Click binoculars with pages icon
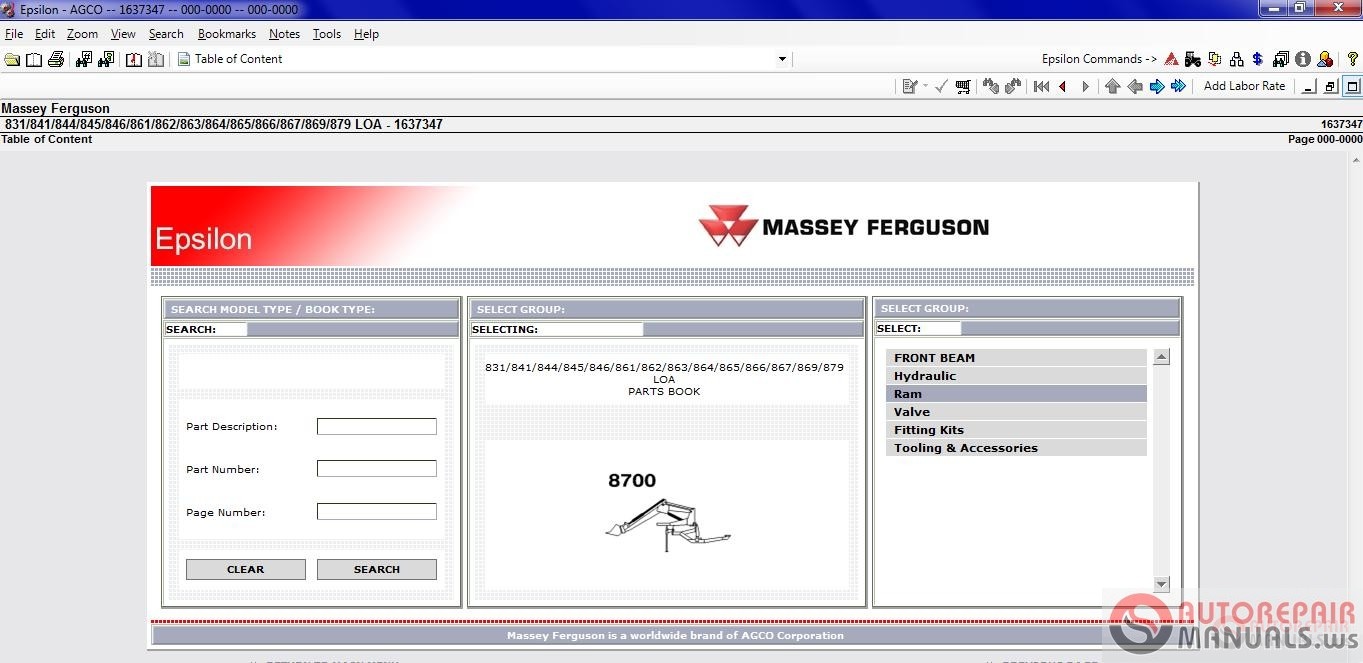The height and width of the screenshot is (663, 1363). [1281, 59]
